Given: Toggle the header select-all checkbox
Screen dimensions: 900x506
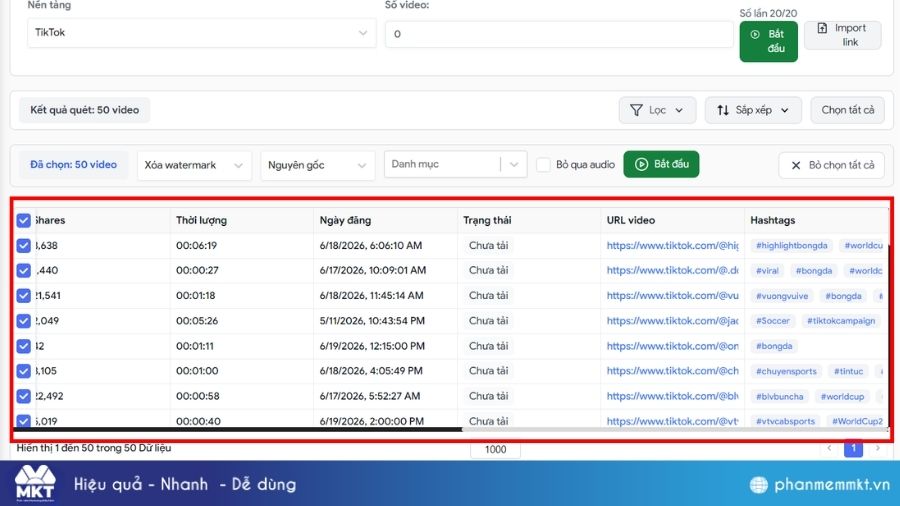Looking at the screenshot, I should click(24, 220).
